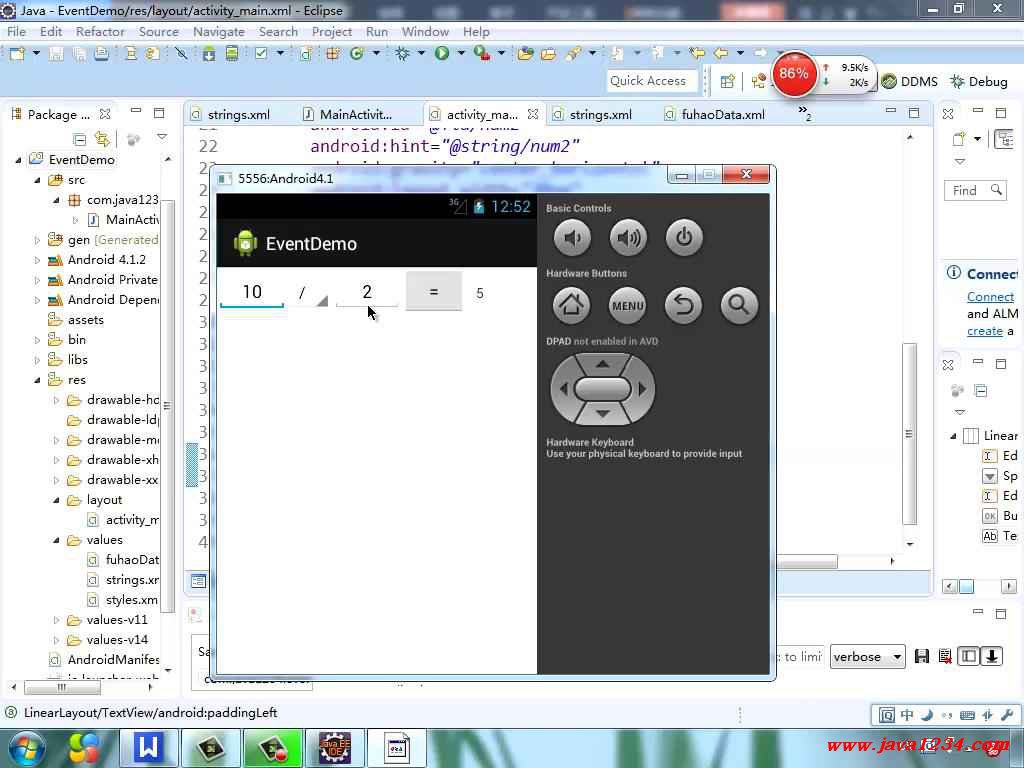Expand the gen Generated folder
Image resolution: width=1024 pixels, height=768 pixels.
37,240
